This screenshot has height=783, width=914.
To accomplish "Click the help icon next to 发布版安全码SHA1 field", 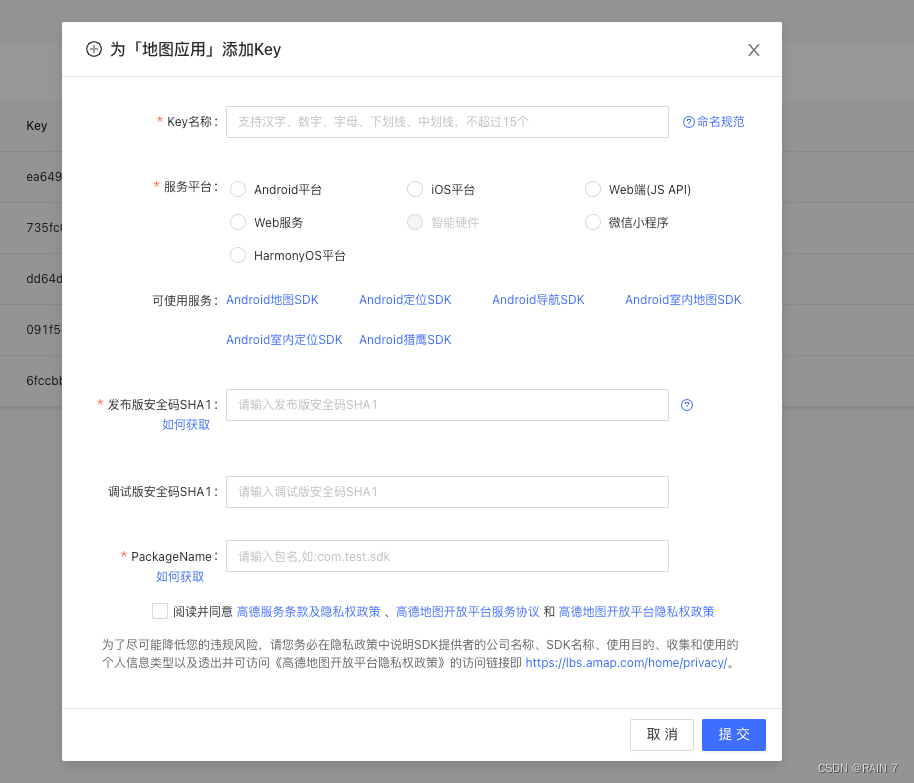I will pyautogui.click(x=686, y=404).
